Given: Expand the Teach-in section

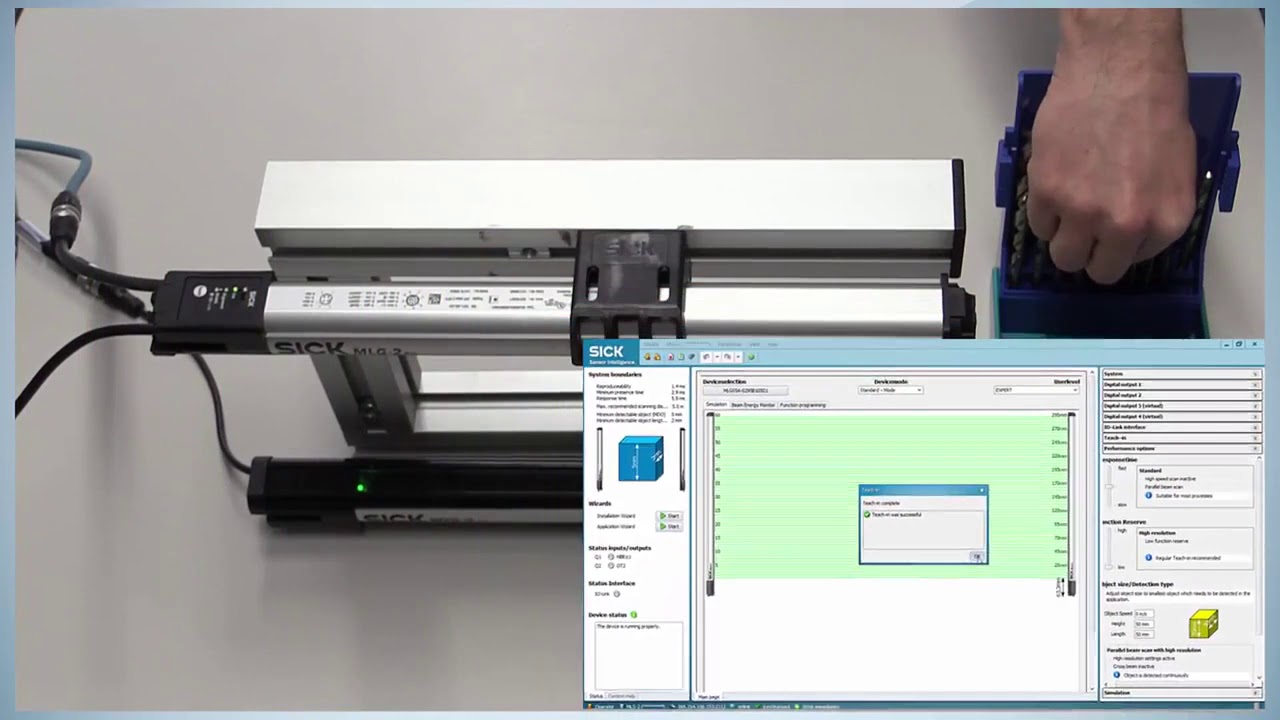Looking at the screenshot, I should 1181,438.
